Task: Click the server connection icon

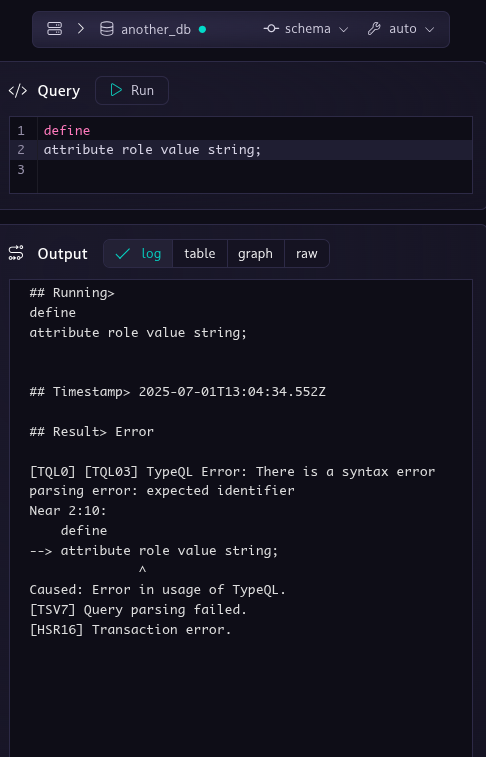Action: click(55, 29)
